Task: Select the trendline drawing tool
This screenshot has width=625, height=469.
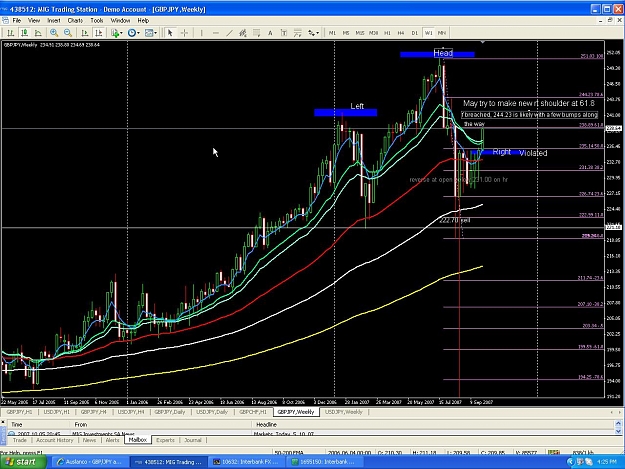Action: [x=229, y=33]
